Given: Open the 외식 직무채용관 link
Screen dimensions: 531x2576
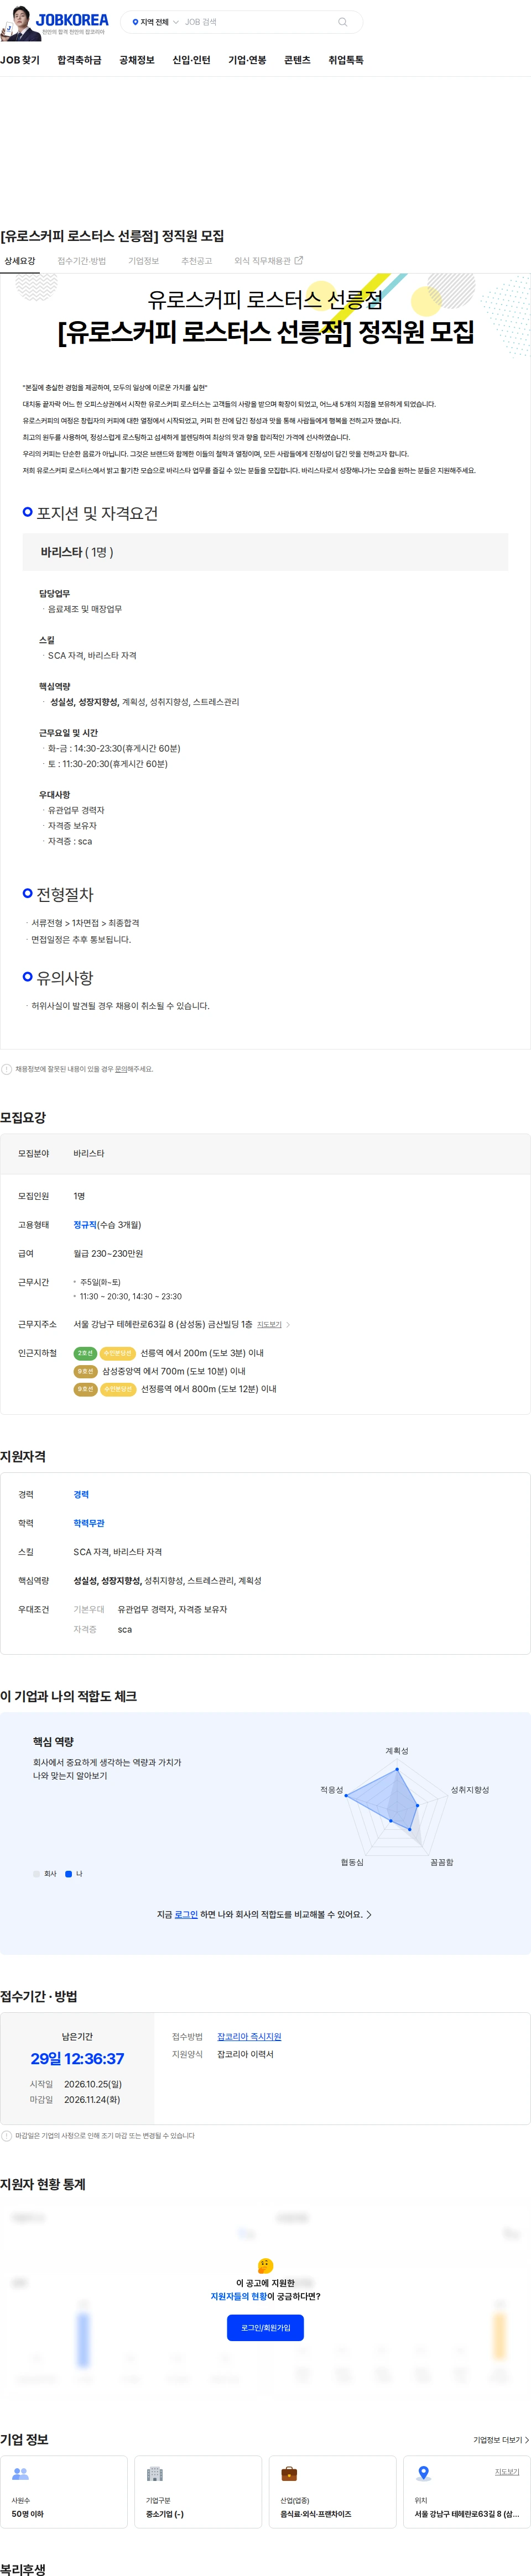Looking at the screenshot, I should point(262,261).
